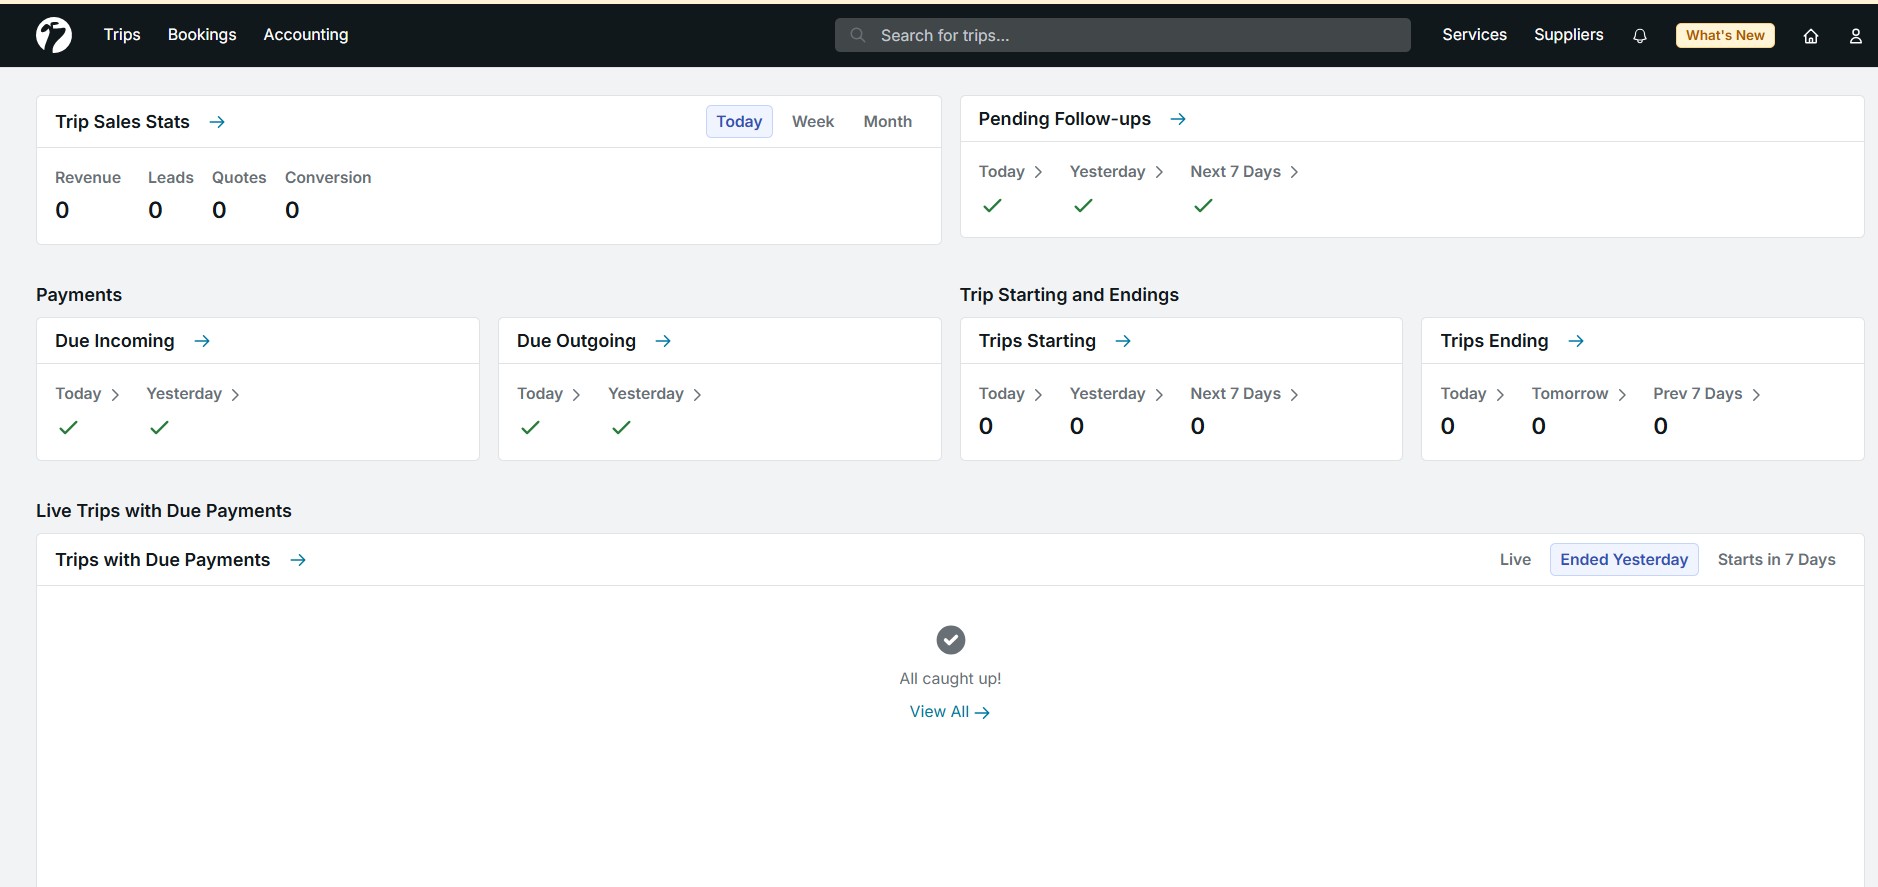Expand Yesterday under Pending Follow-ups
1878x887 pixels.
click(x=1117, y=172)
